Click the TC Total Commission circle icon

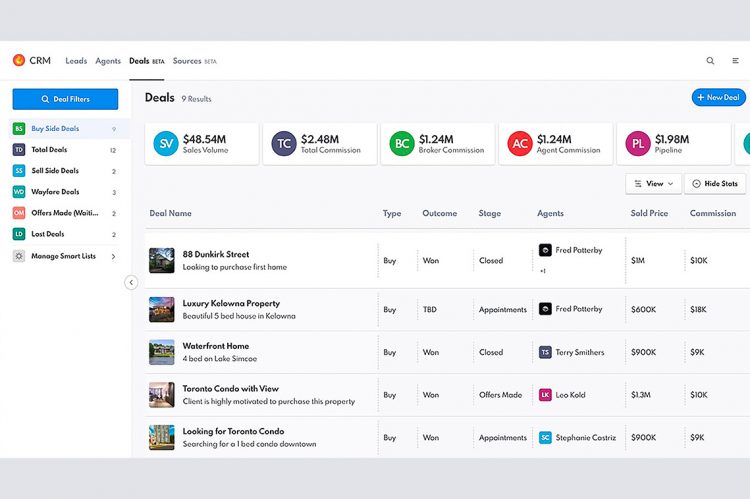point(284,144)
